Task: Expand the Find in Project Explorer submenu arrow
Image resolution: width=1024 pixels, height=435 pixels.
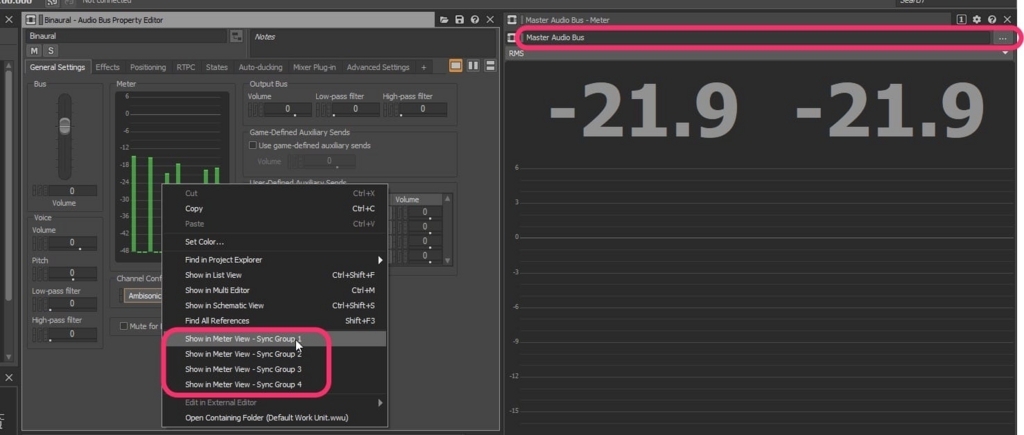Action: tap(380, 260)
